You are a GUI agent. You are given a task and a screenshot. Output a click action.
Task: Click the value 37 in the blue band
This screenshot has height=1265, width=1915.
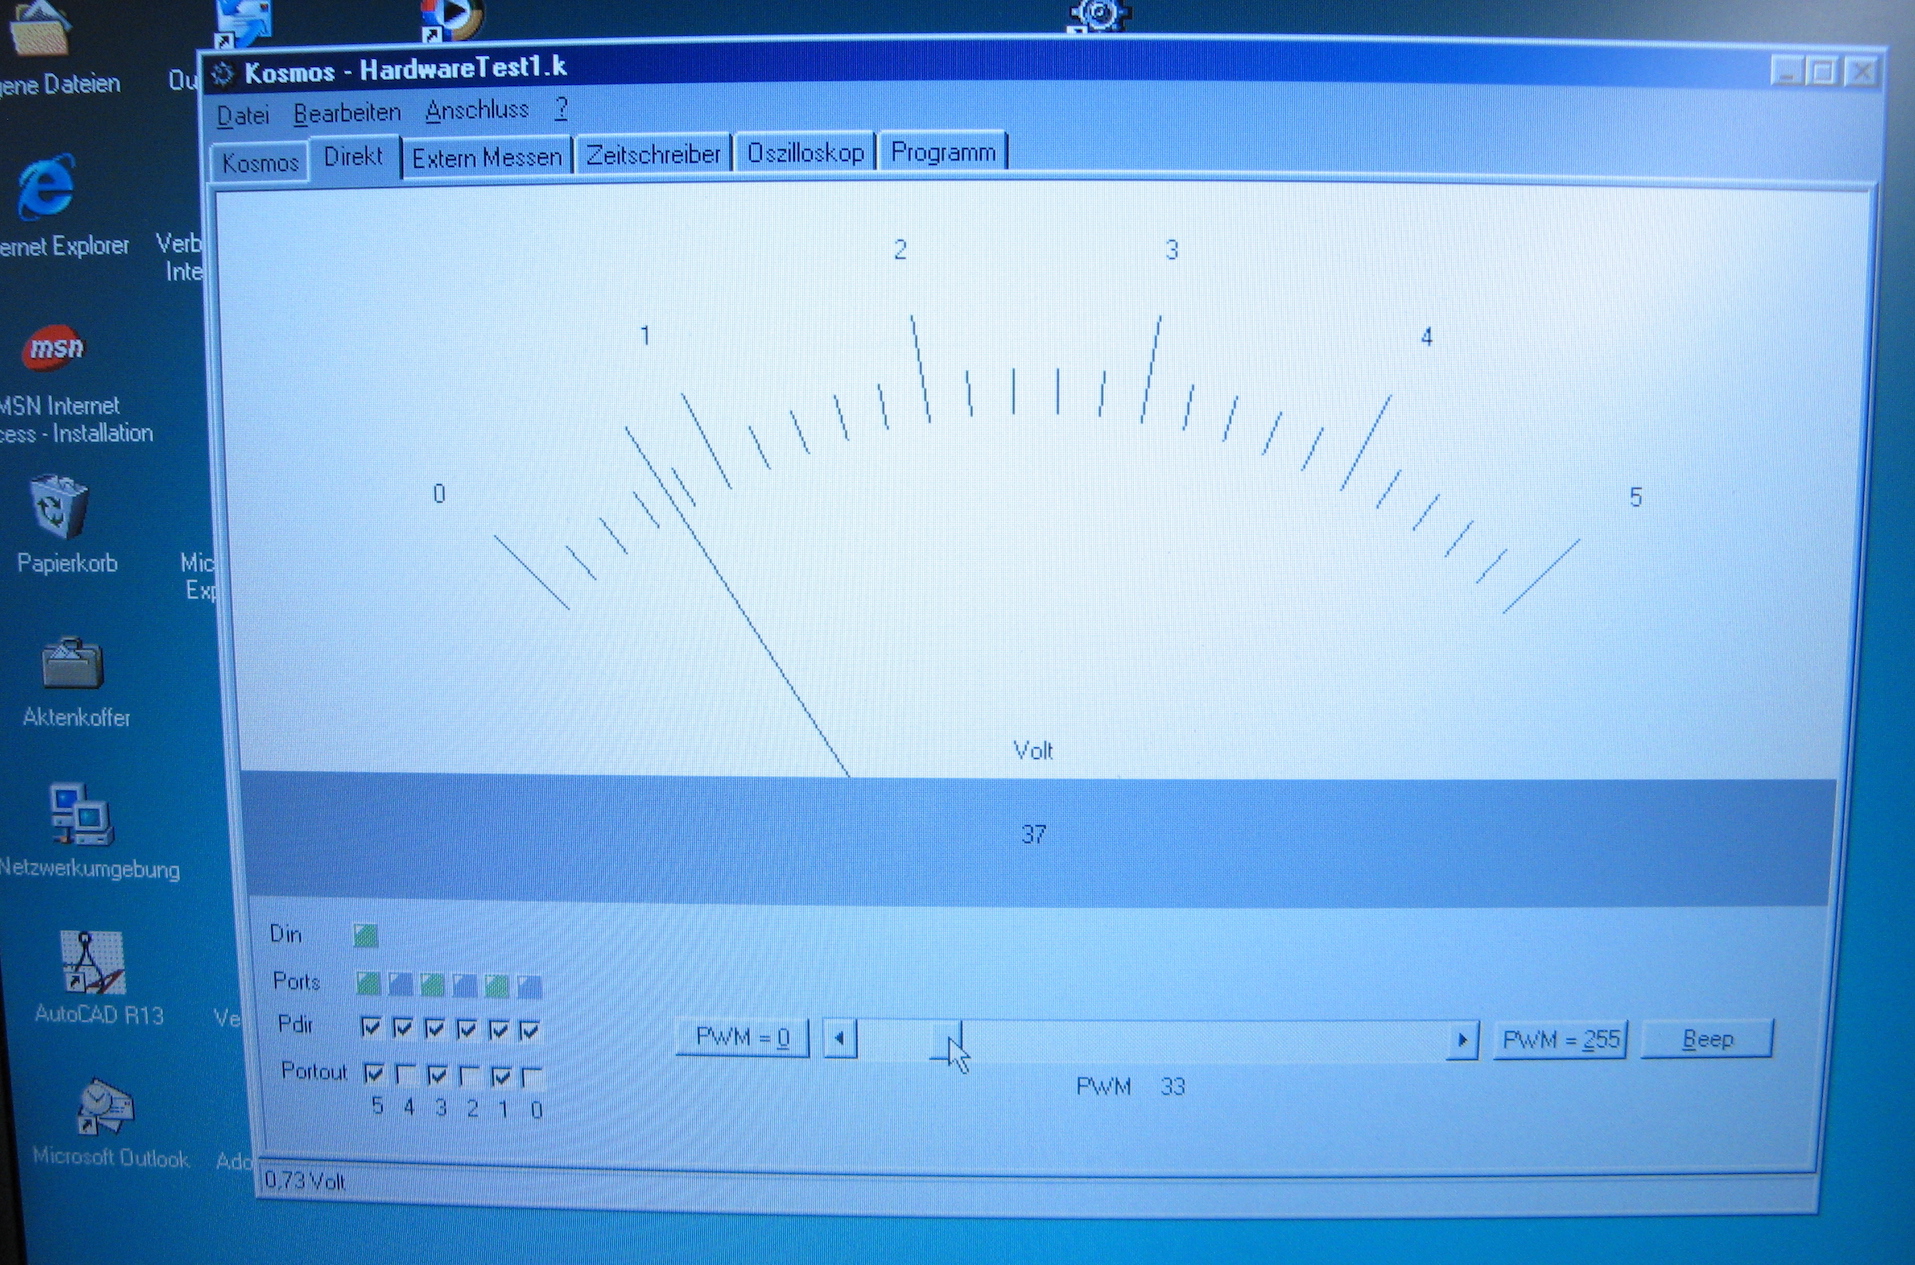click(1033, 834)
